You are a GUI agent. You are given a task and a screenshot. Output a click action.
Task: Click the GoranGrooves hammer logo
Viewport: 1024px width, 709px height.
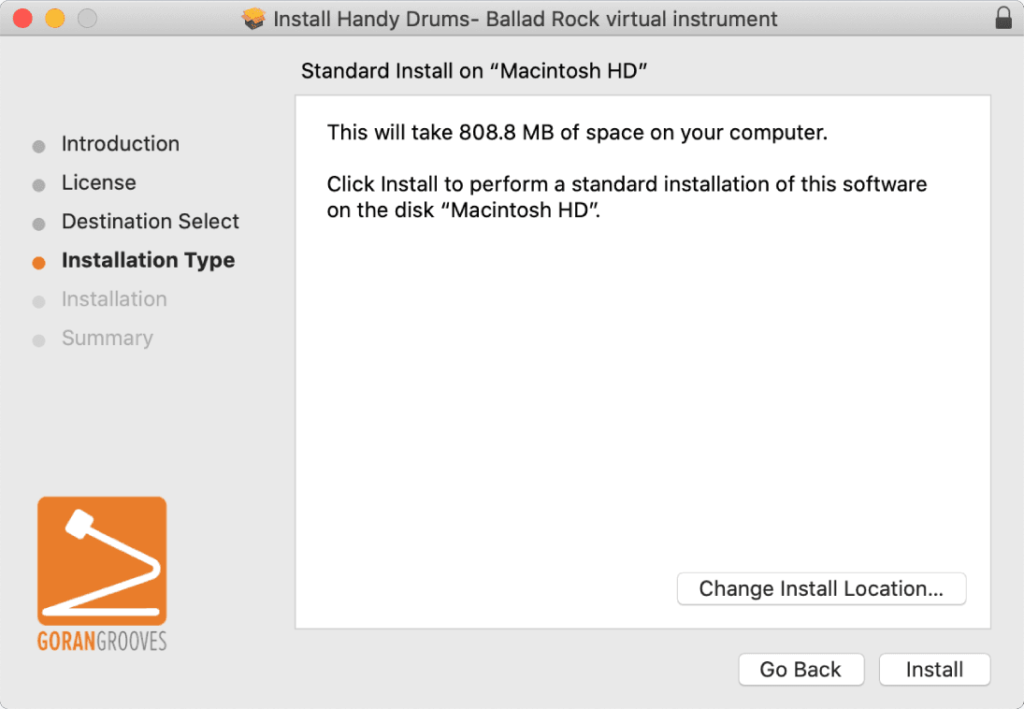[101, 560]
